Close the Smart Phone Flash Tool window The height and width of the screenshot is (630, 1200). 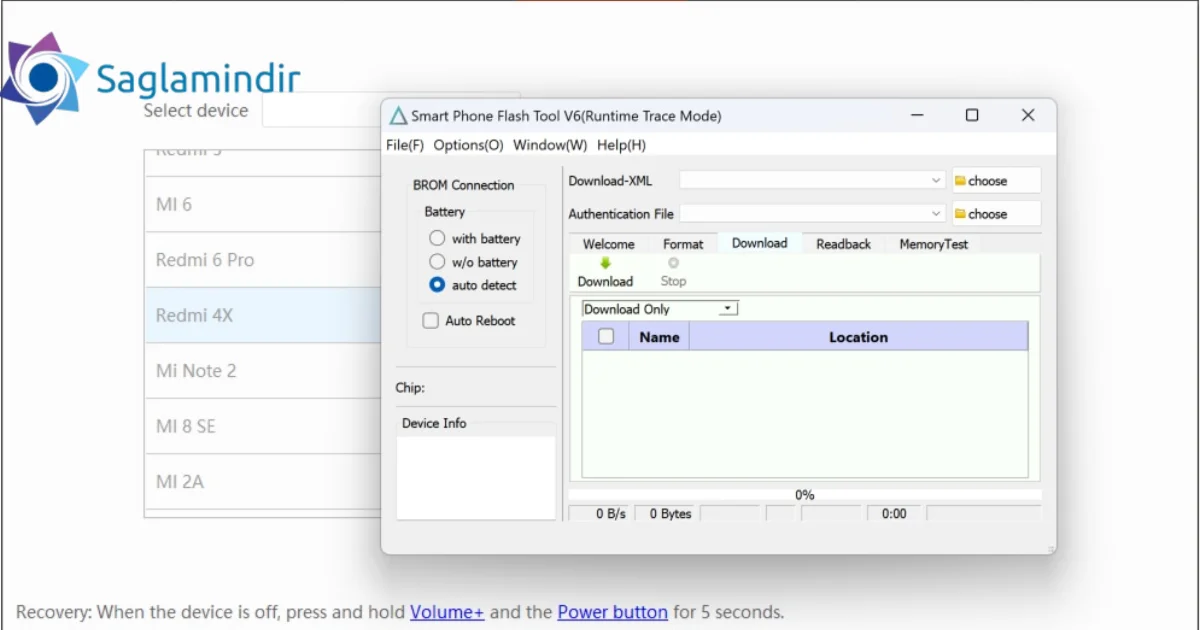[1028, 116]
